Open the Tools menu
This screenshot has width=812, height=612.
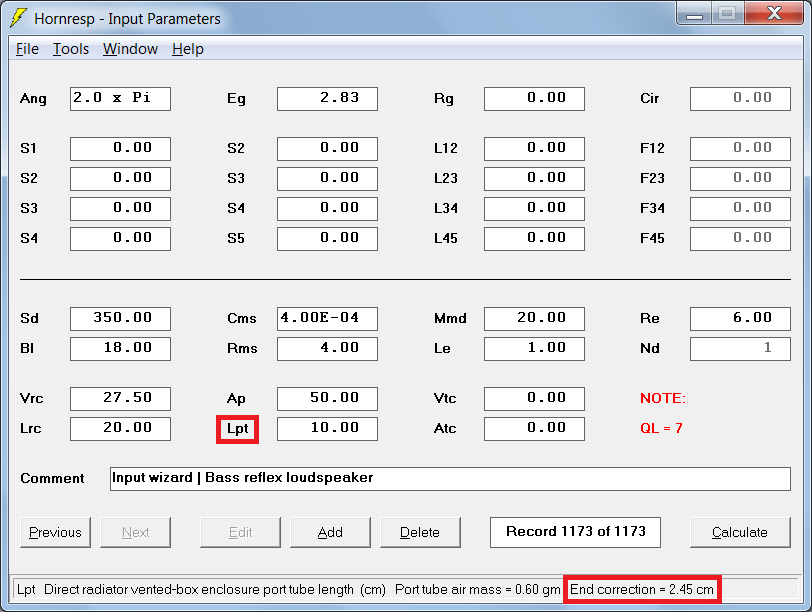[71, 49]
